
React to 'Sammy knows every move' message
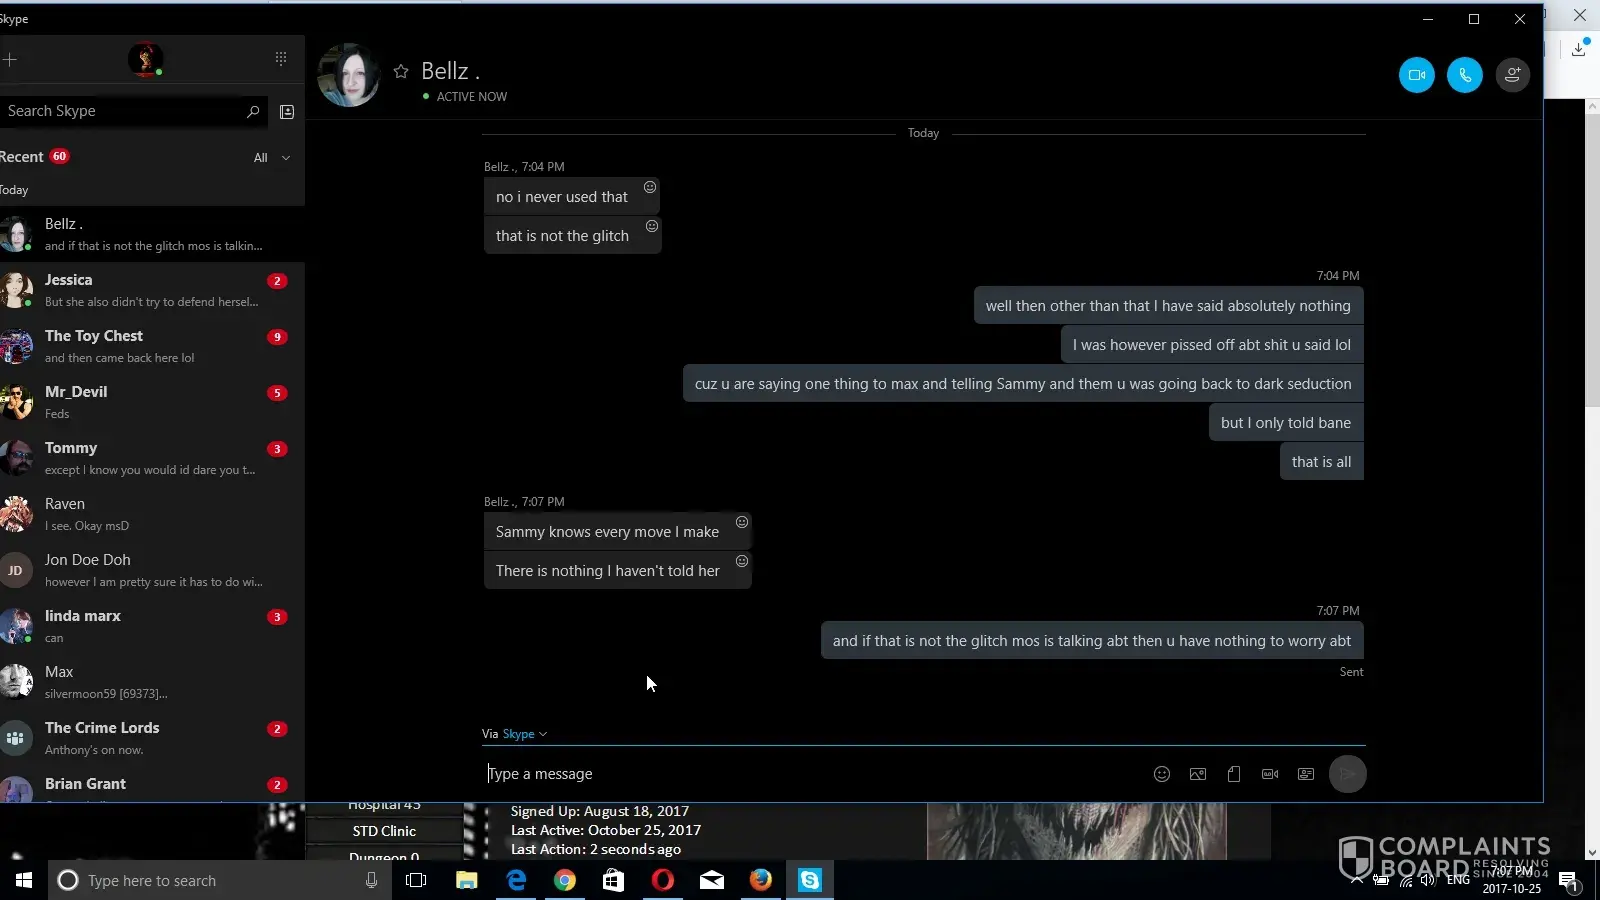742,522
